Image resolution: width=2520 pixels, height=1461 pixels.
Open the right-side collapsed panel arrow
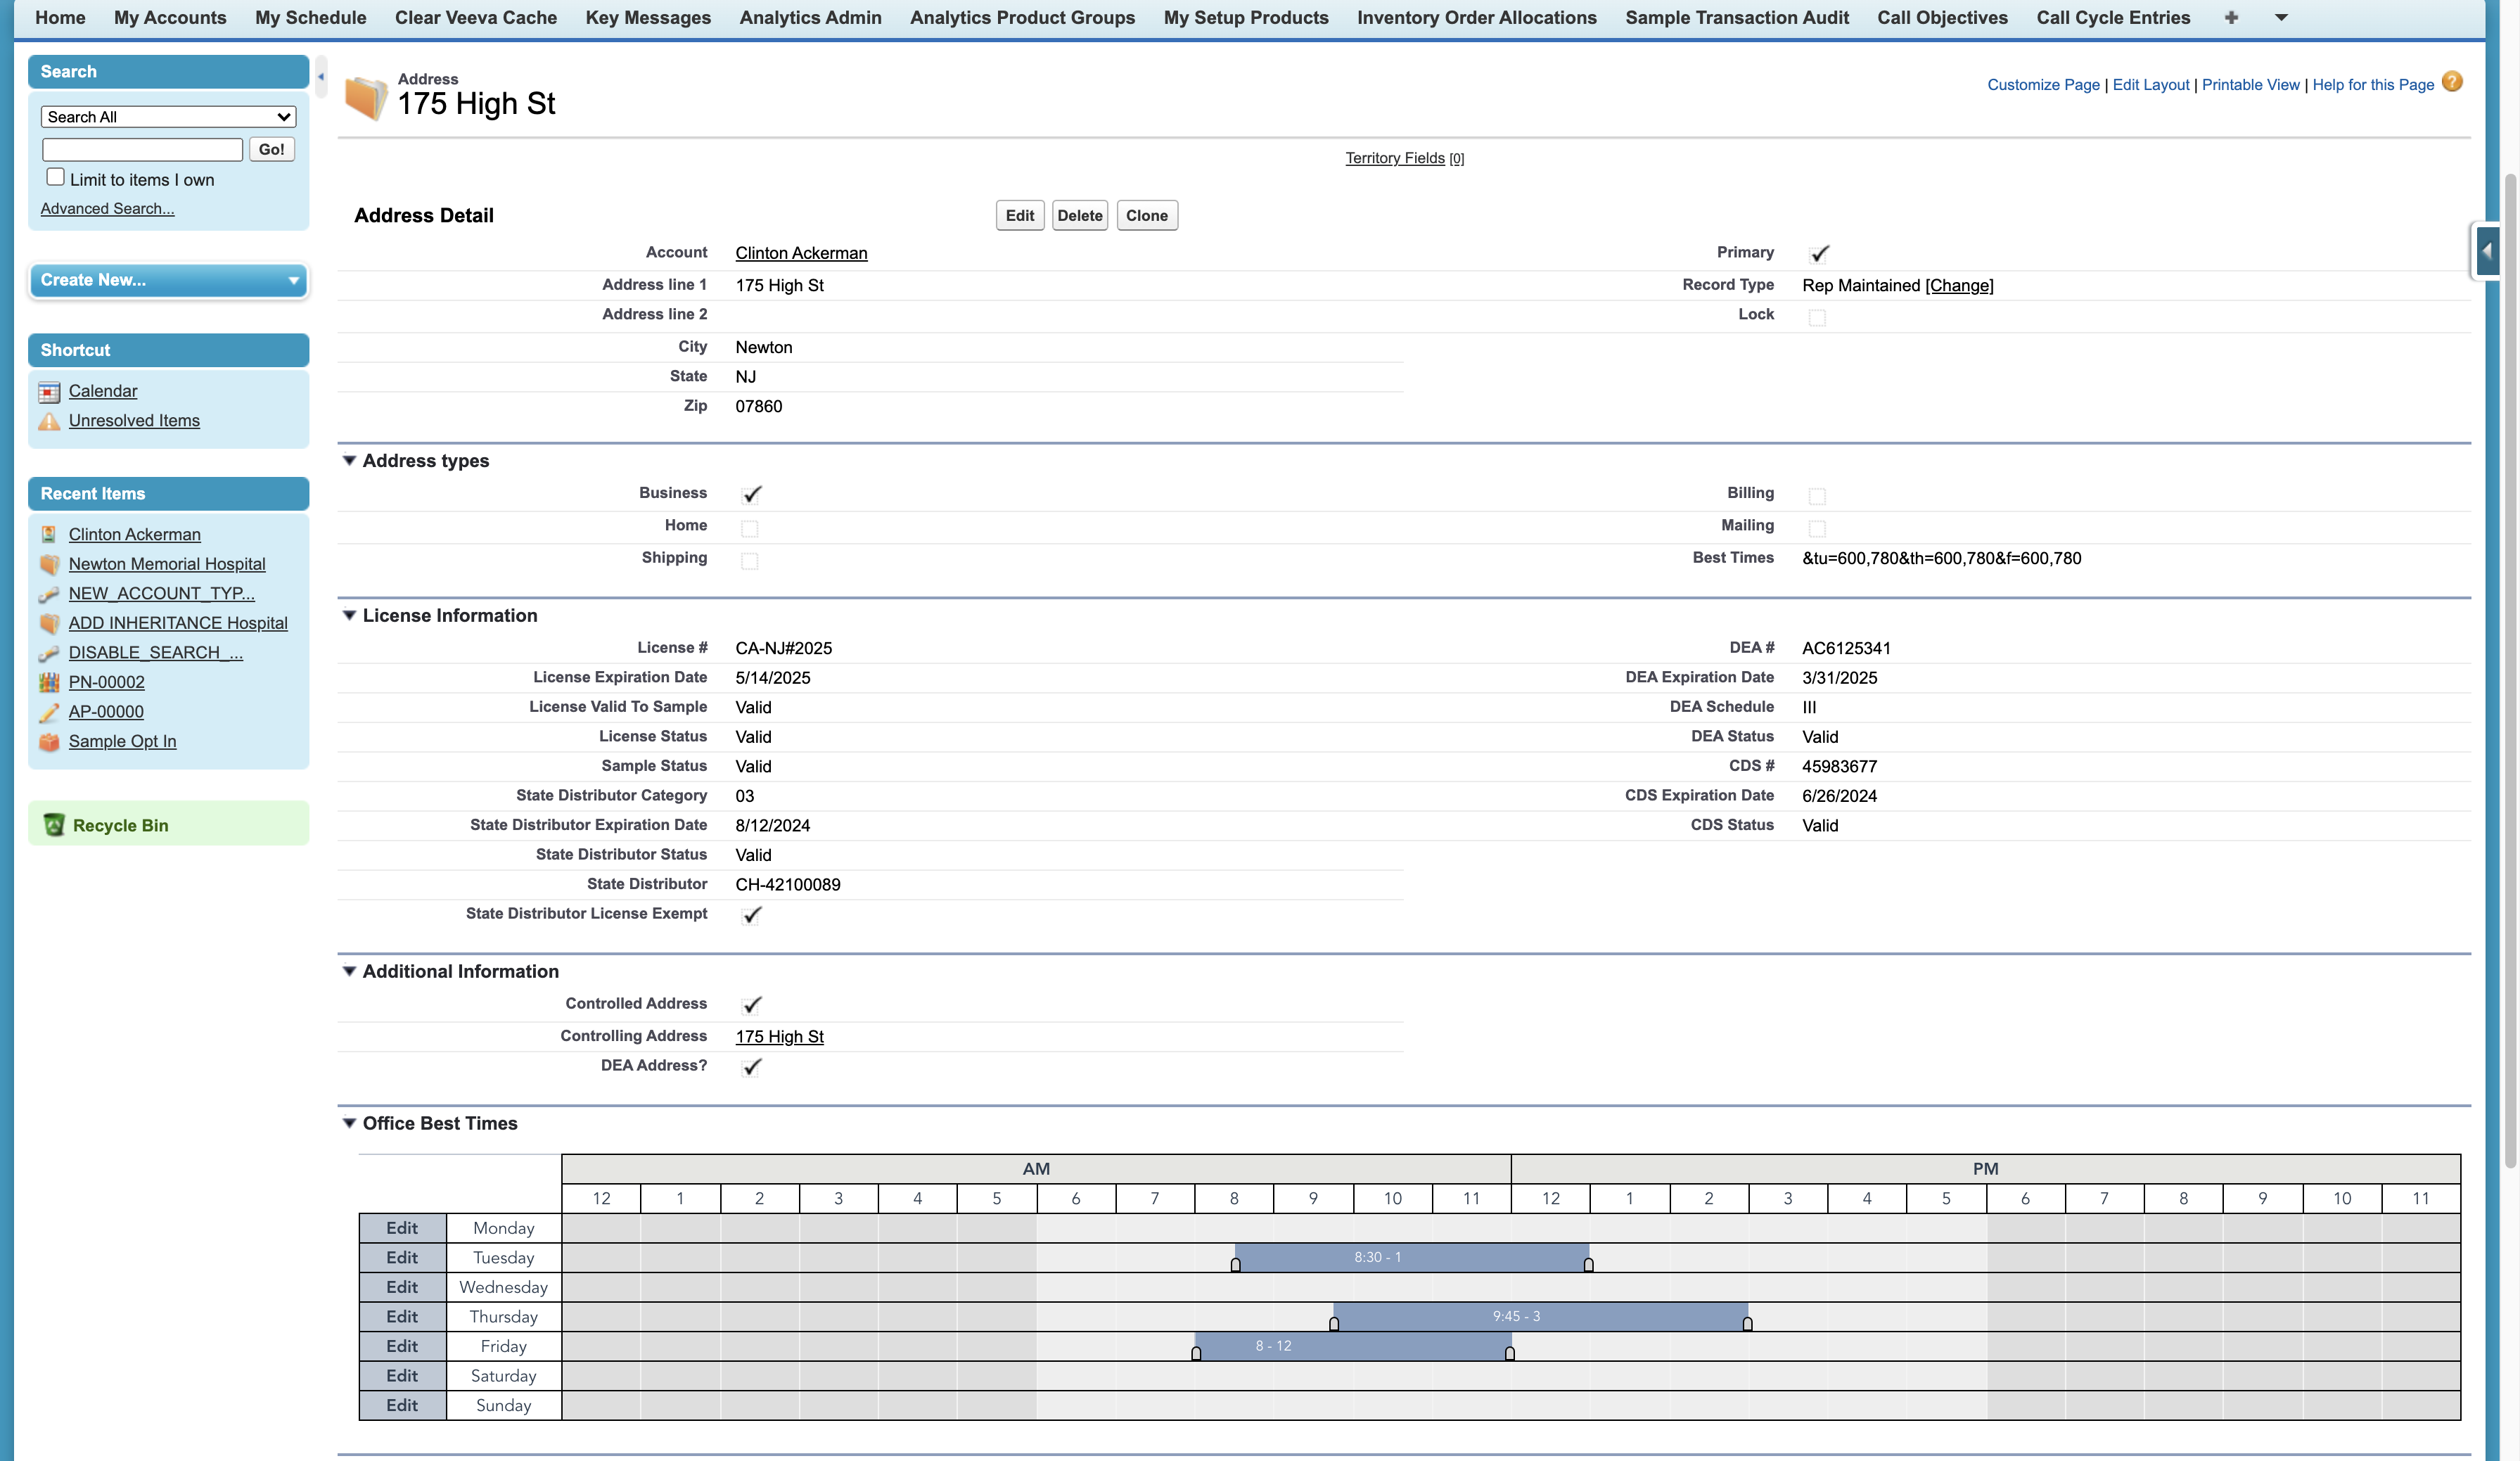click(x=2487, y=251)
